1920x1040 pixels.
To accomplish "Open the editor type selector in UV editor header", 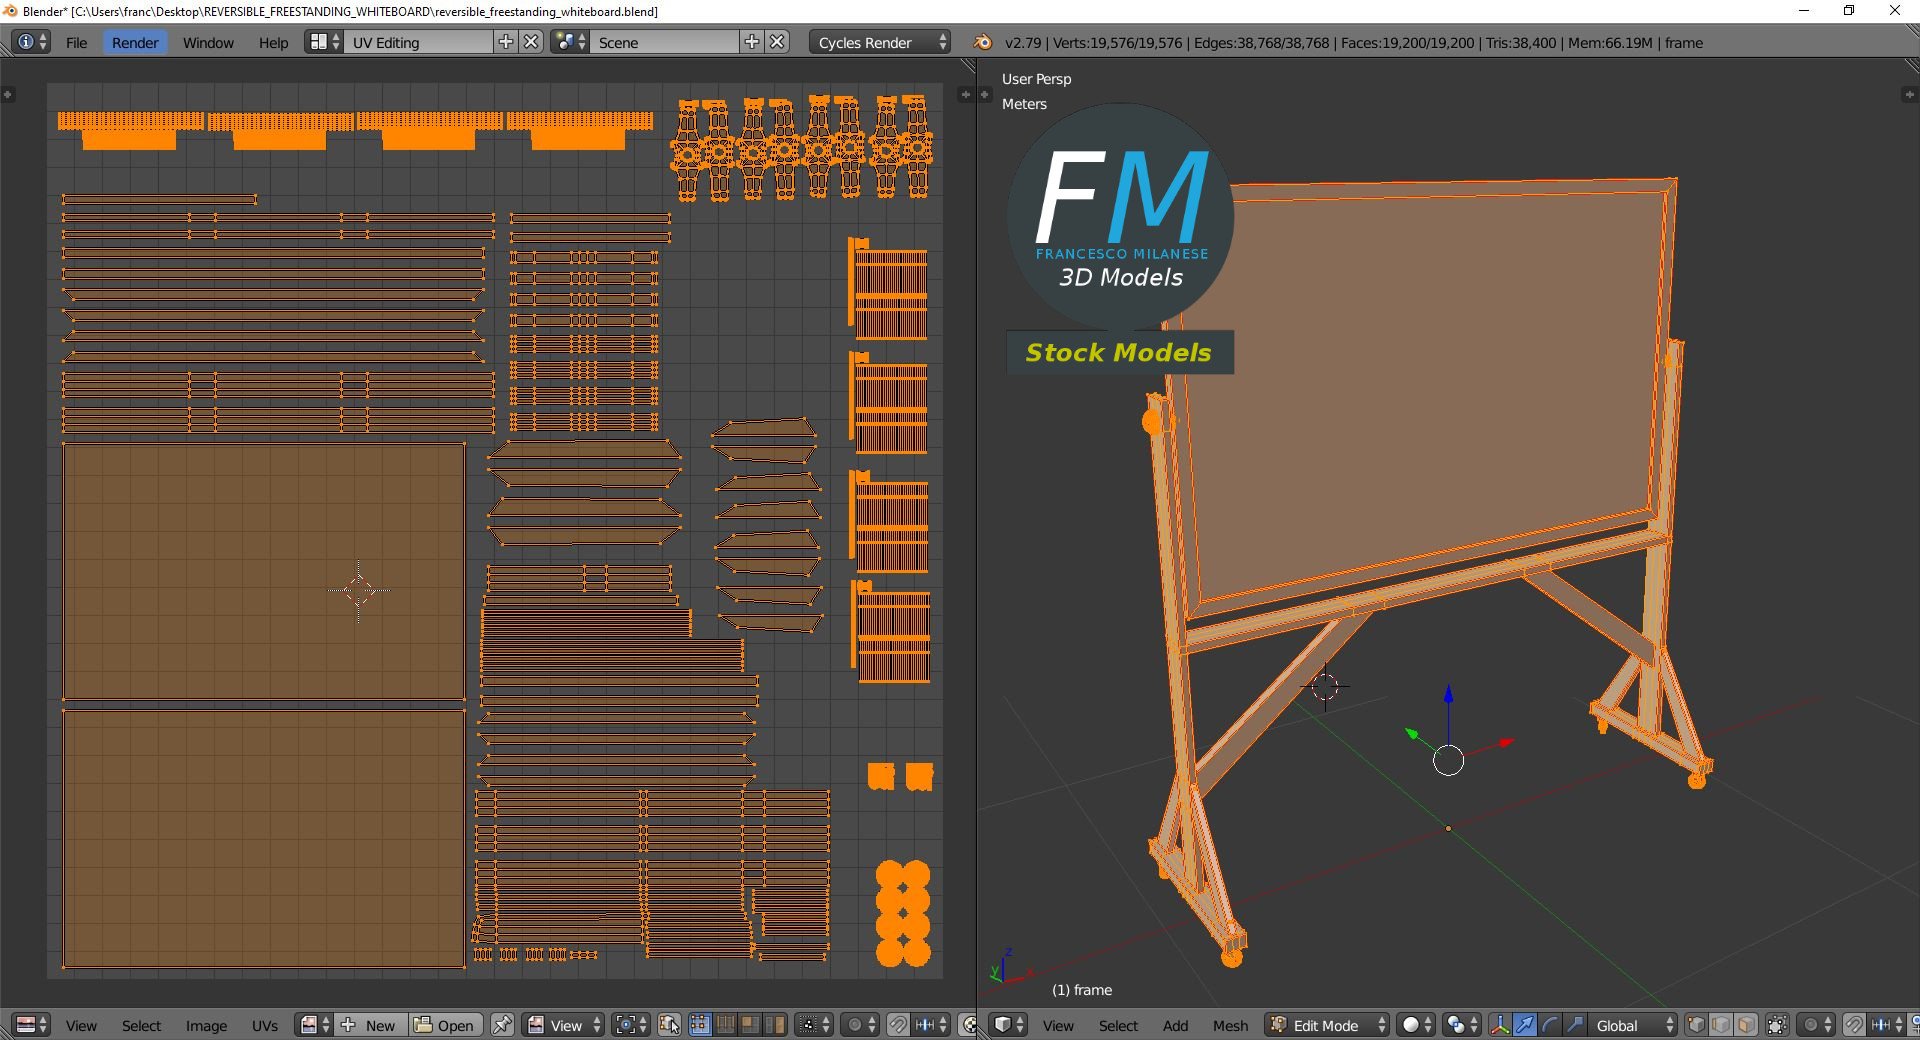I will [26, 1025].
